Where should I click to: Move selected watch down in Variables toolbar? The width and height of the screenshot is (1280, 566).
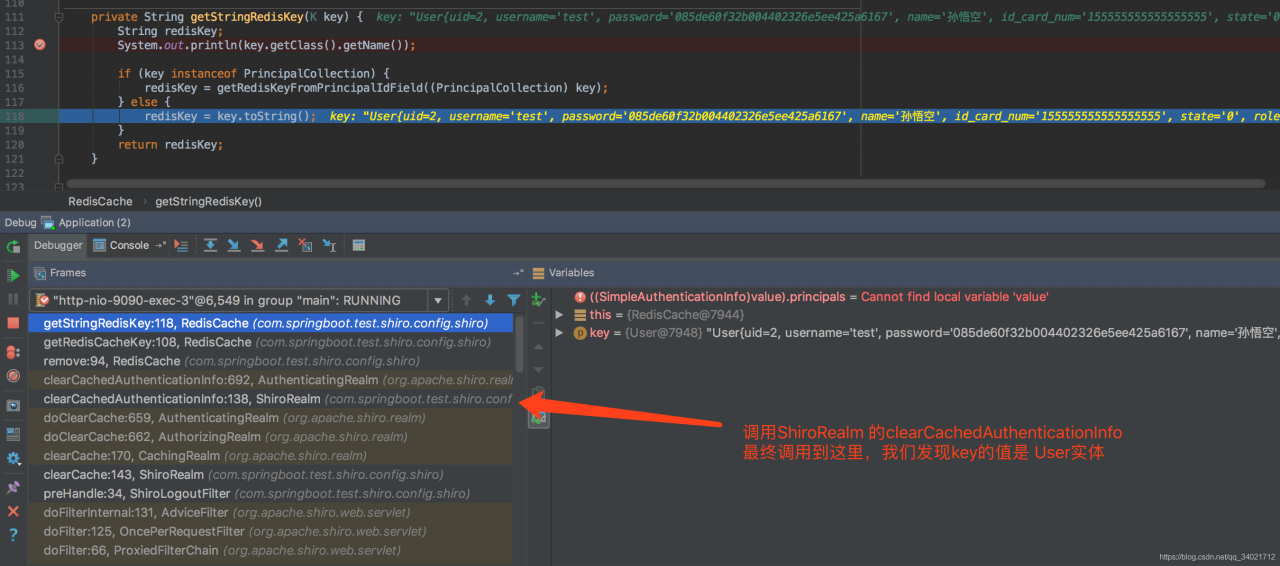tap(538, 369)
